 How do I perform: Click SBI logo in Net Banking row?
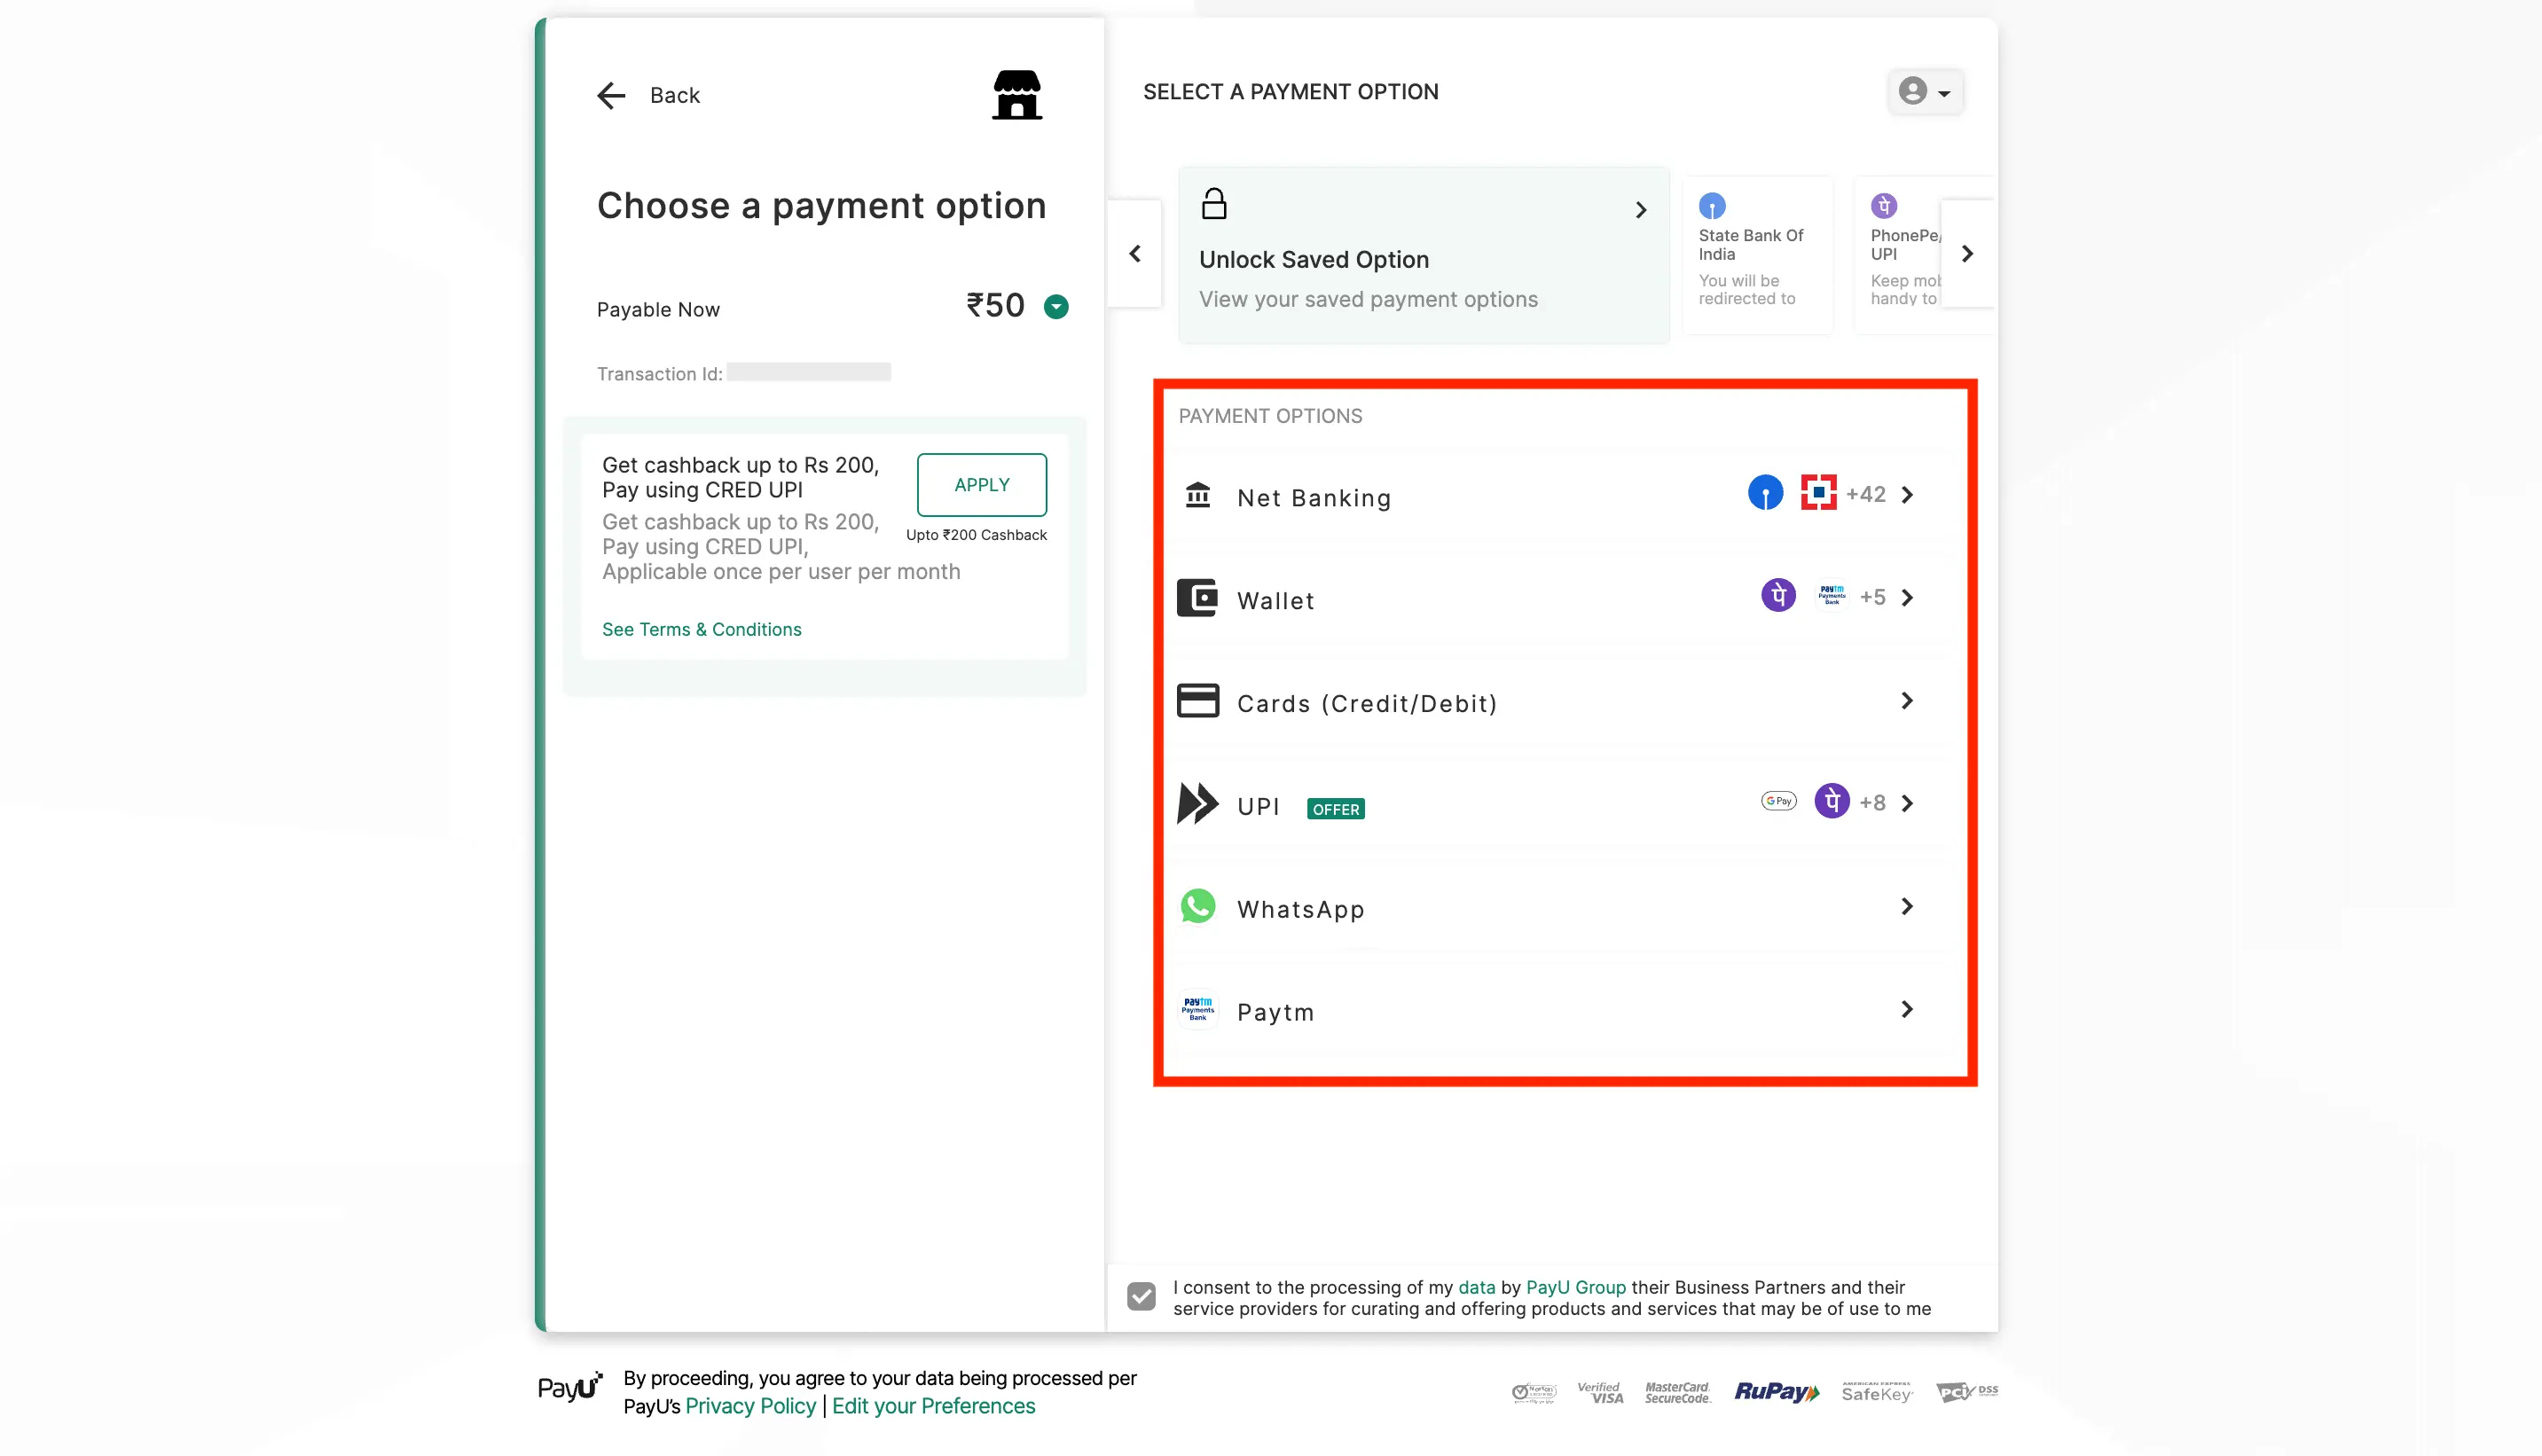(x=1765, y=493)
